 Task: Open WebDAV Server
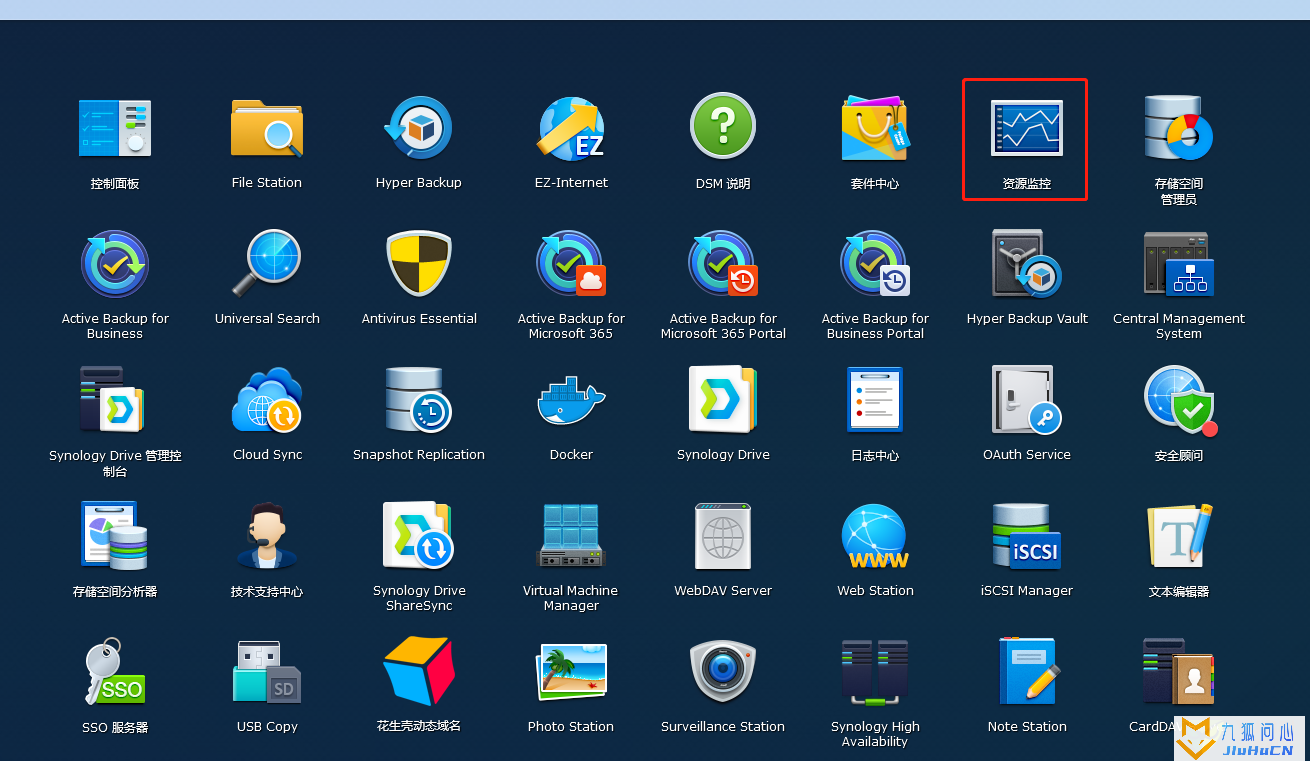click(723, 535)
